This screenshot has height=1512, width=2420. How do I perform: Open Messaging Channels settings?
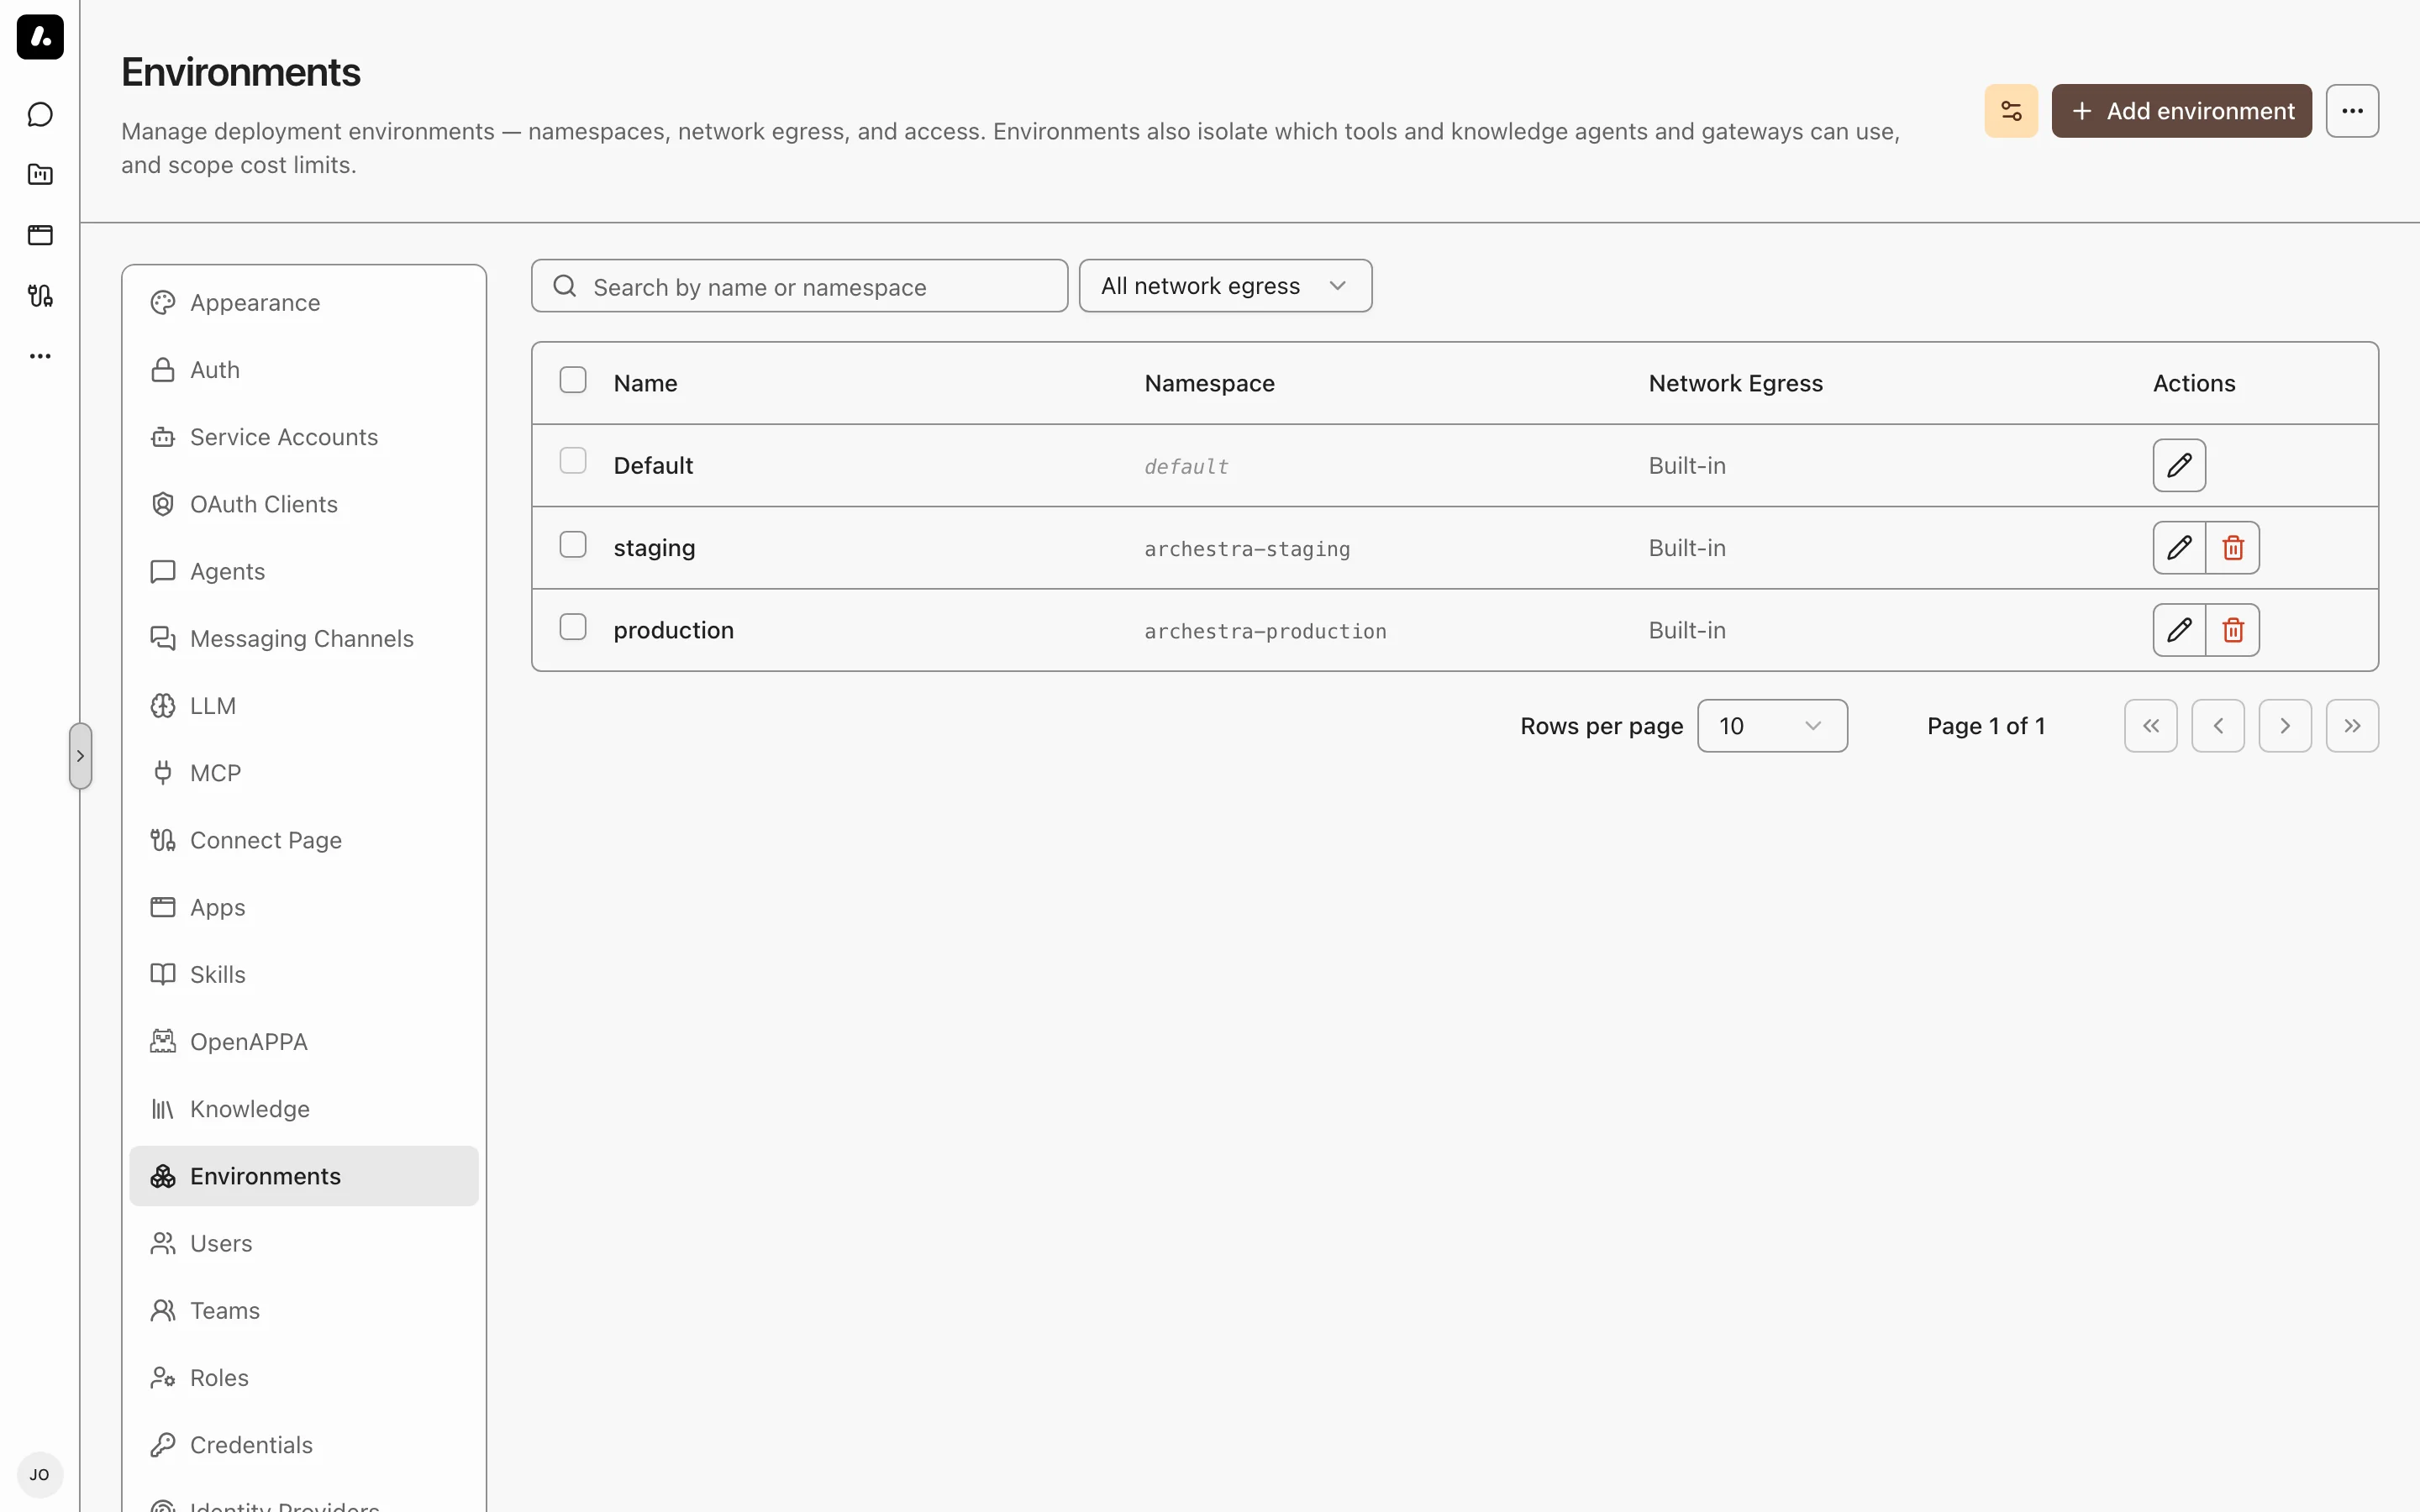click(304, 639)
